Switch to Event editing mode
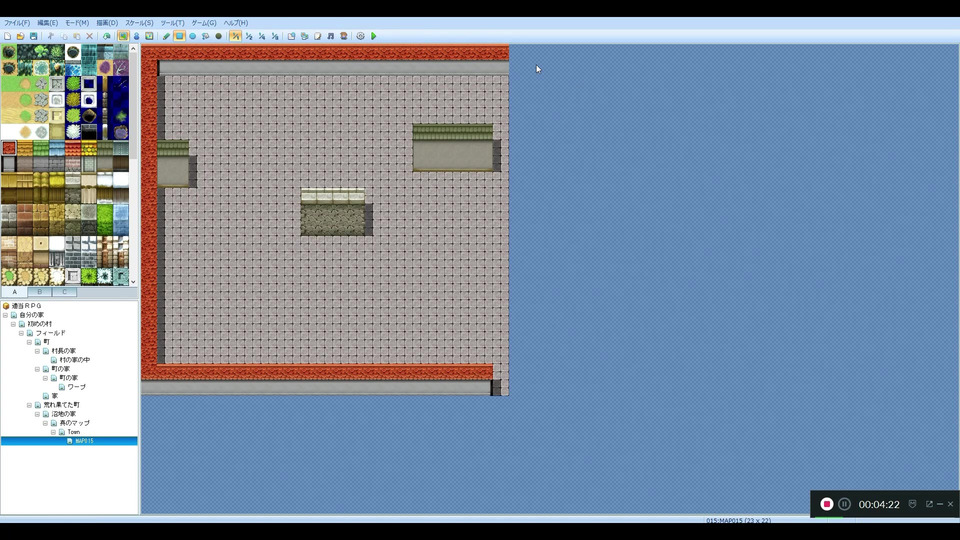The height and width of the screenshot is (540, 960). tap(137, 36)
